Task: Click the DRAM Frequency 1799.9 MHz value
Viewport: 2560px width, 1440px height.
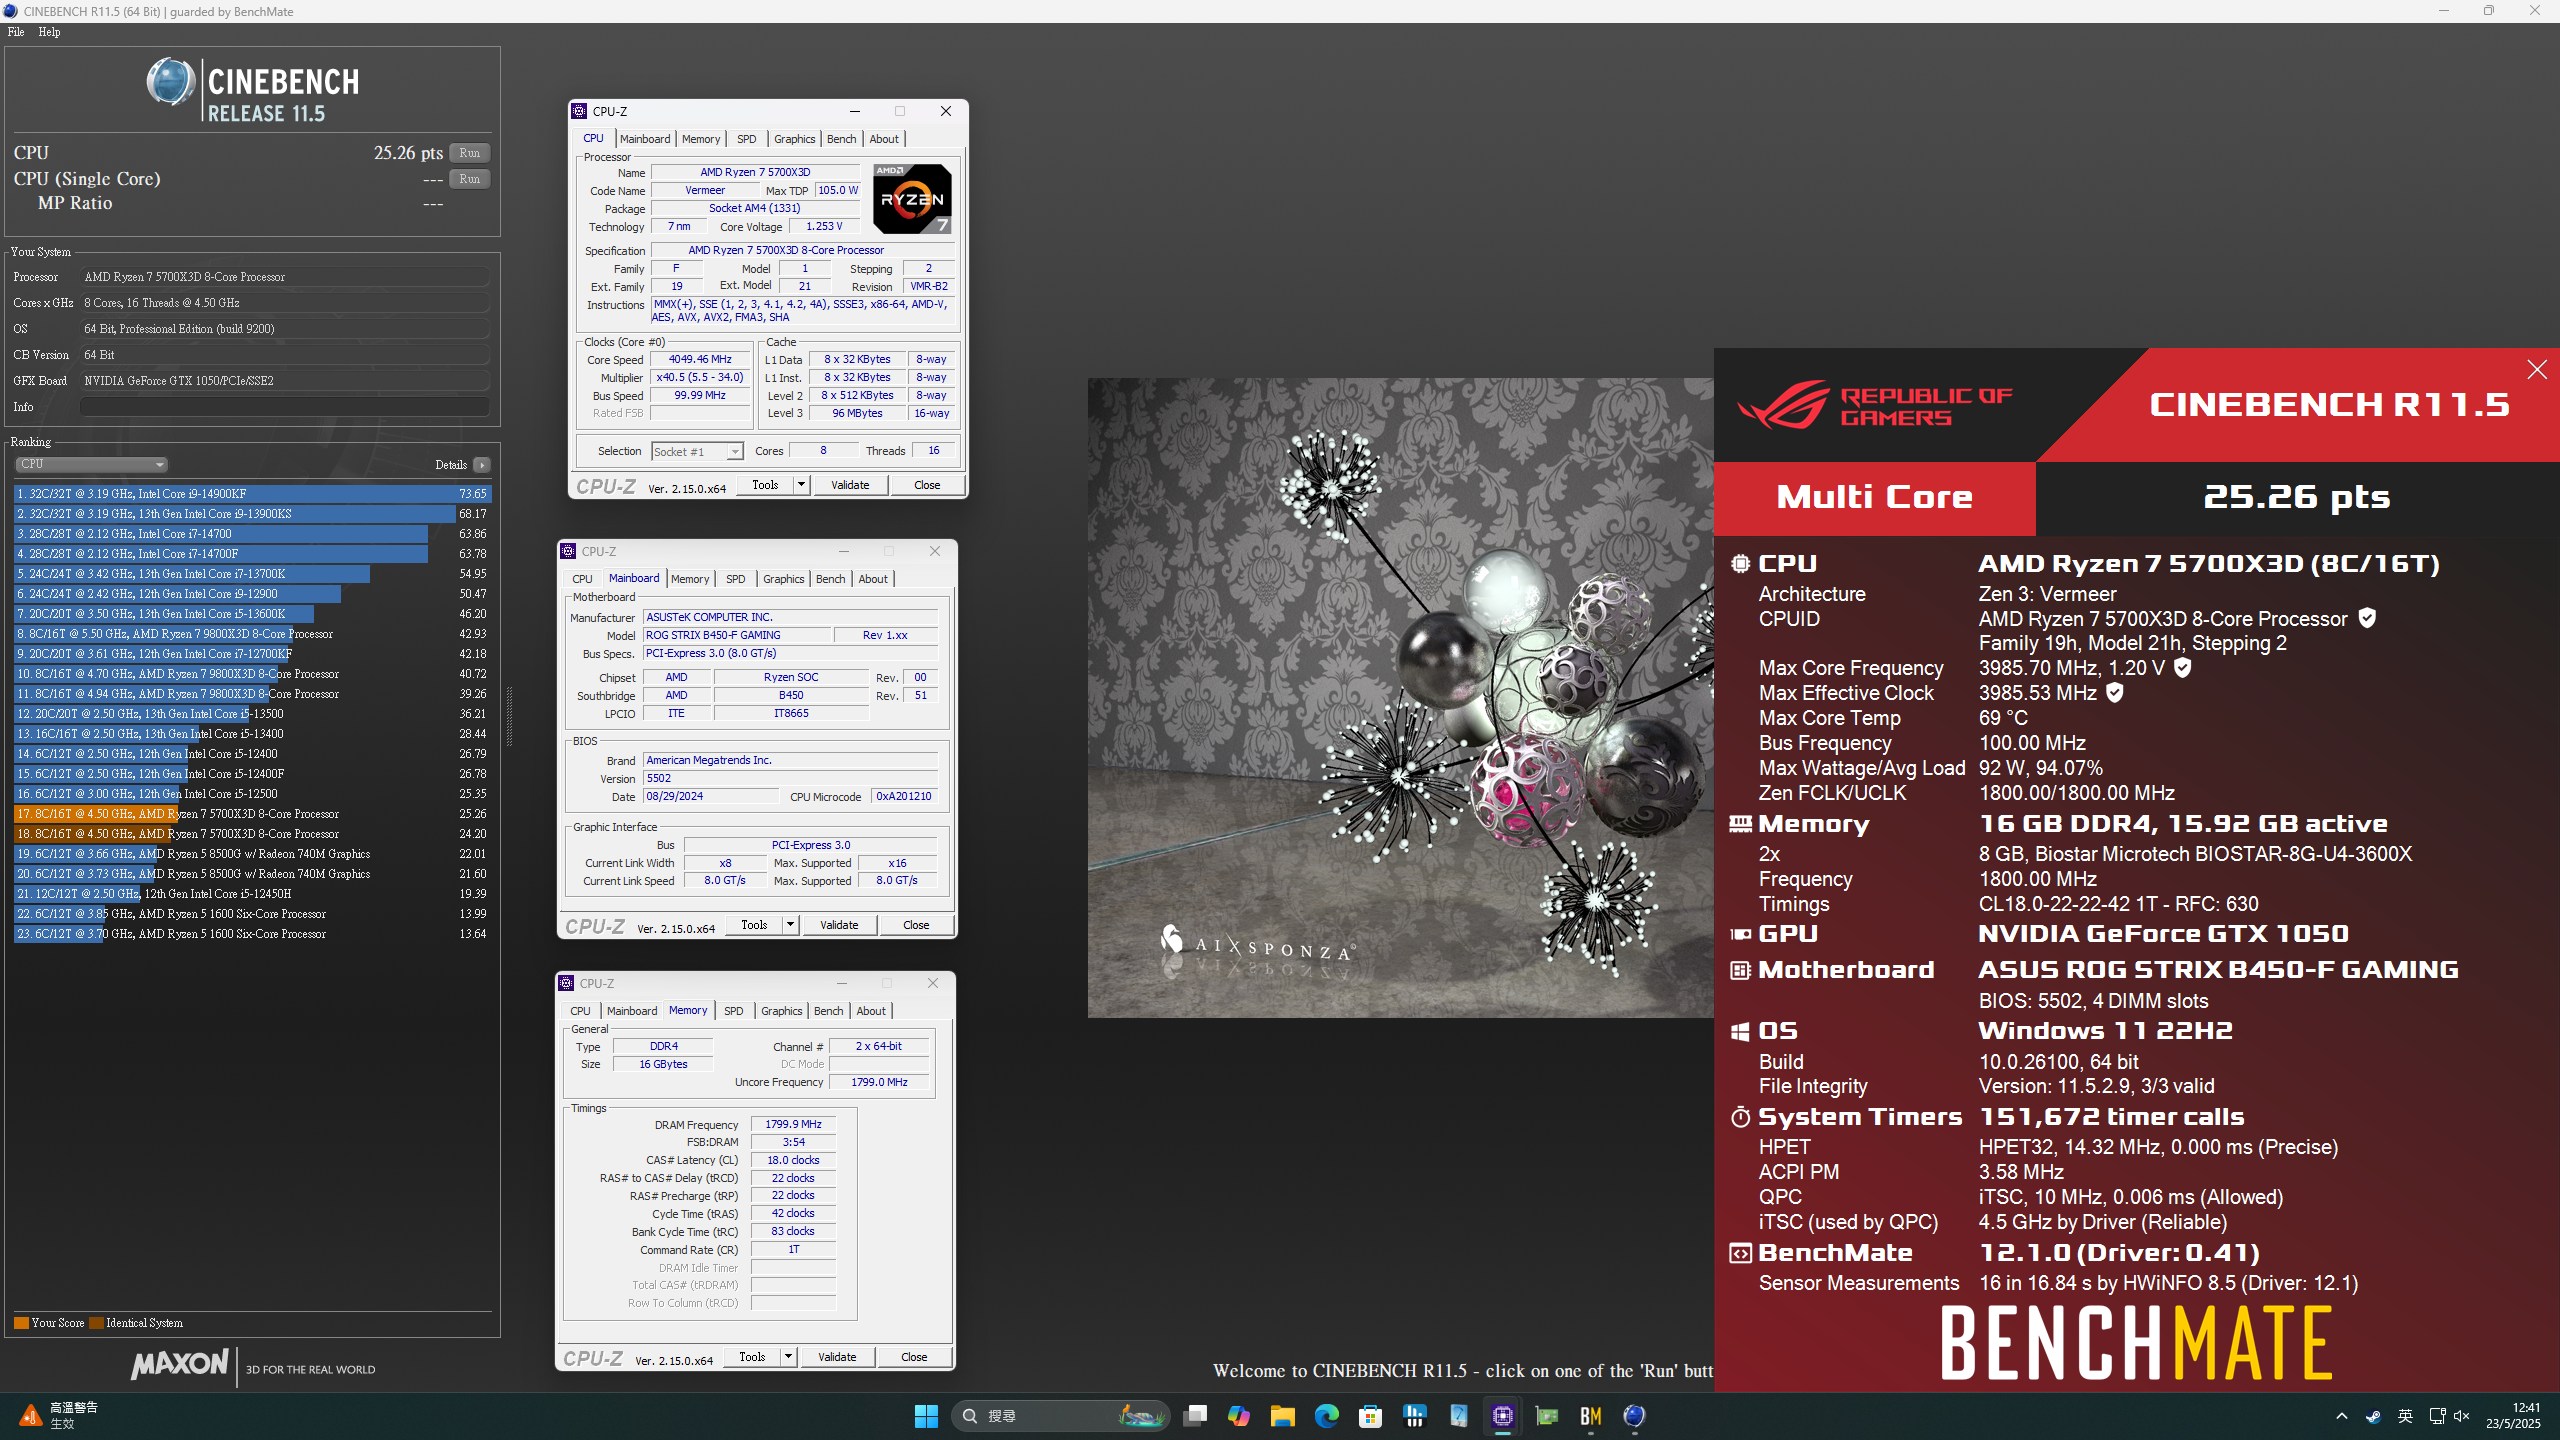Action: (x=793, y=1125)
